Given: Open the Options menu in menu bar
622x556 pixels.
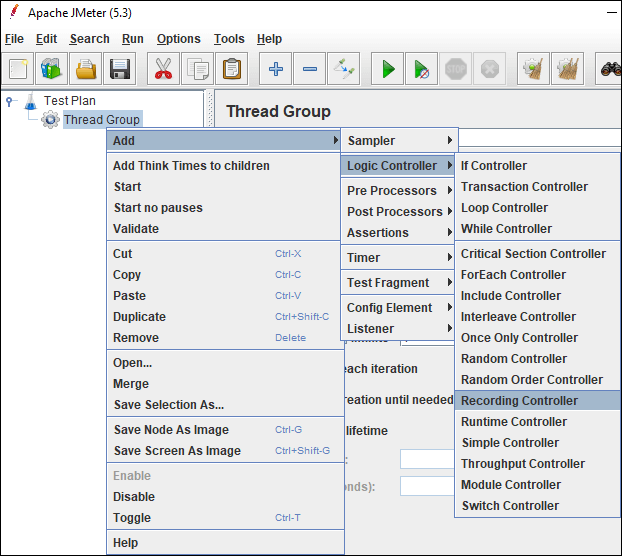Looking at the screenshot, I should (x=178, y=39).
